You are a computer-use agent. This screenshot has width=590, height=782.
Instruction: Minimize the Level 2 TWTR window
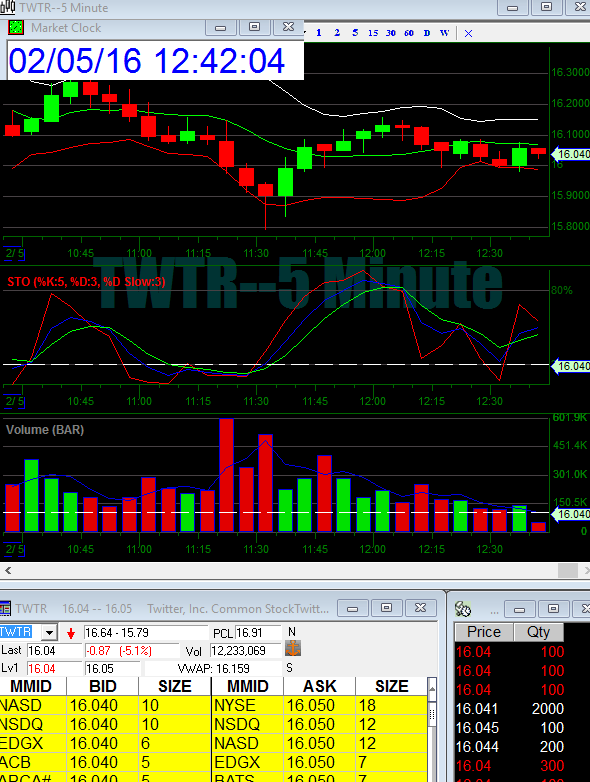(353, 608)
